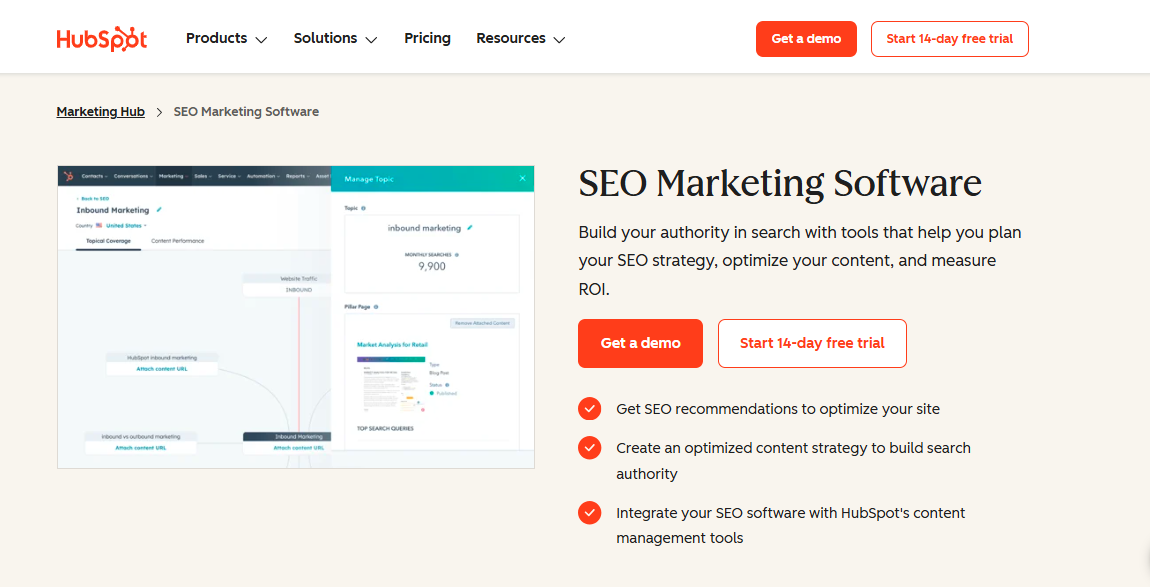Click the checkmark beside content strategy bullet

point(589,447)
